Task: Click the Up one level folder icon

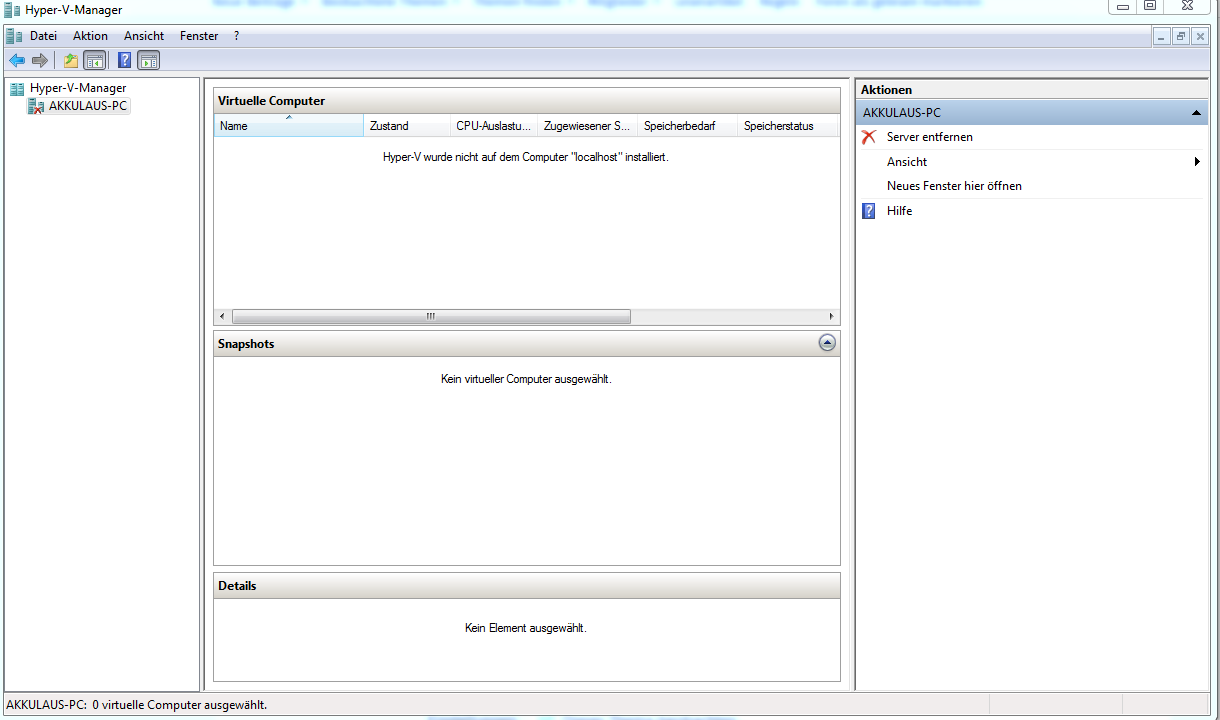Action: pyautogui.click(x=70, y=60)
